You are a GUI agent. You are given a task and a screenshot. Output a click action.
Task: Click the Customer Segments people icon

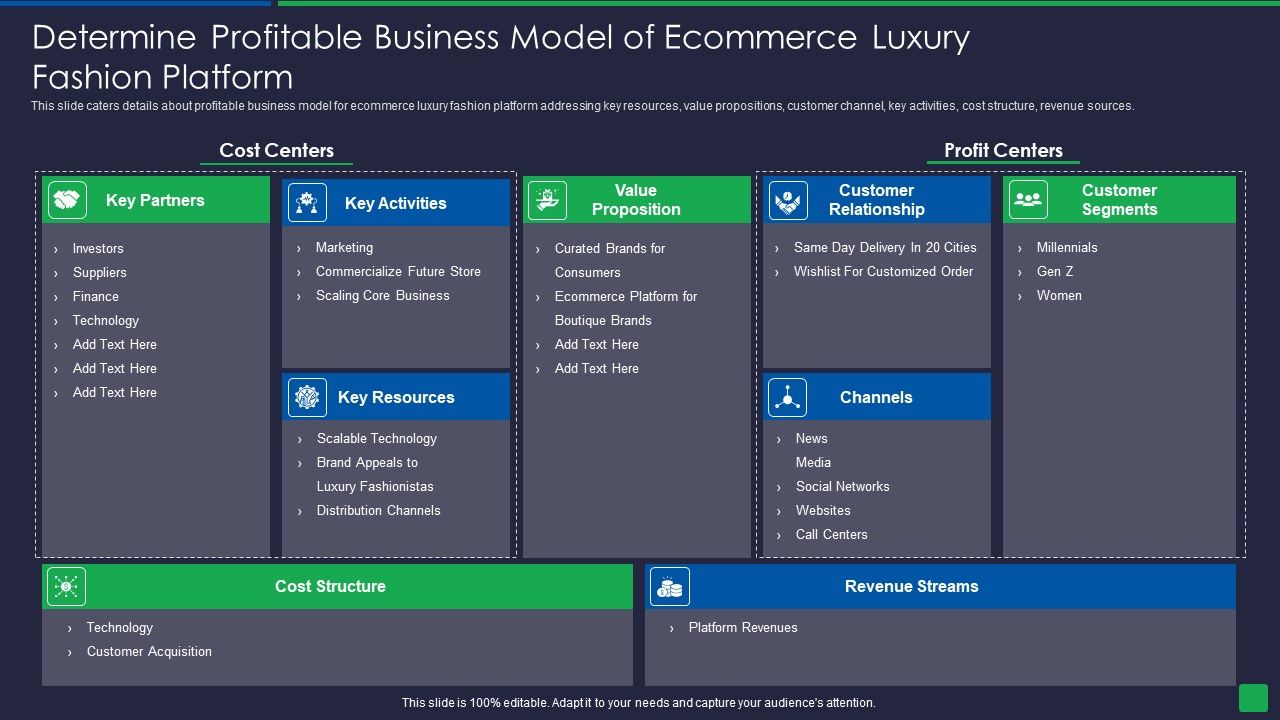(x=1028, y=200)
